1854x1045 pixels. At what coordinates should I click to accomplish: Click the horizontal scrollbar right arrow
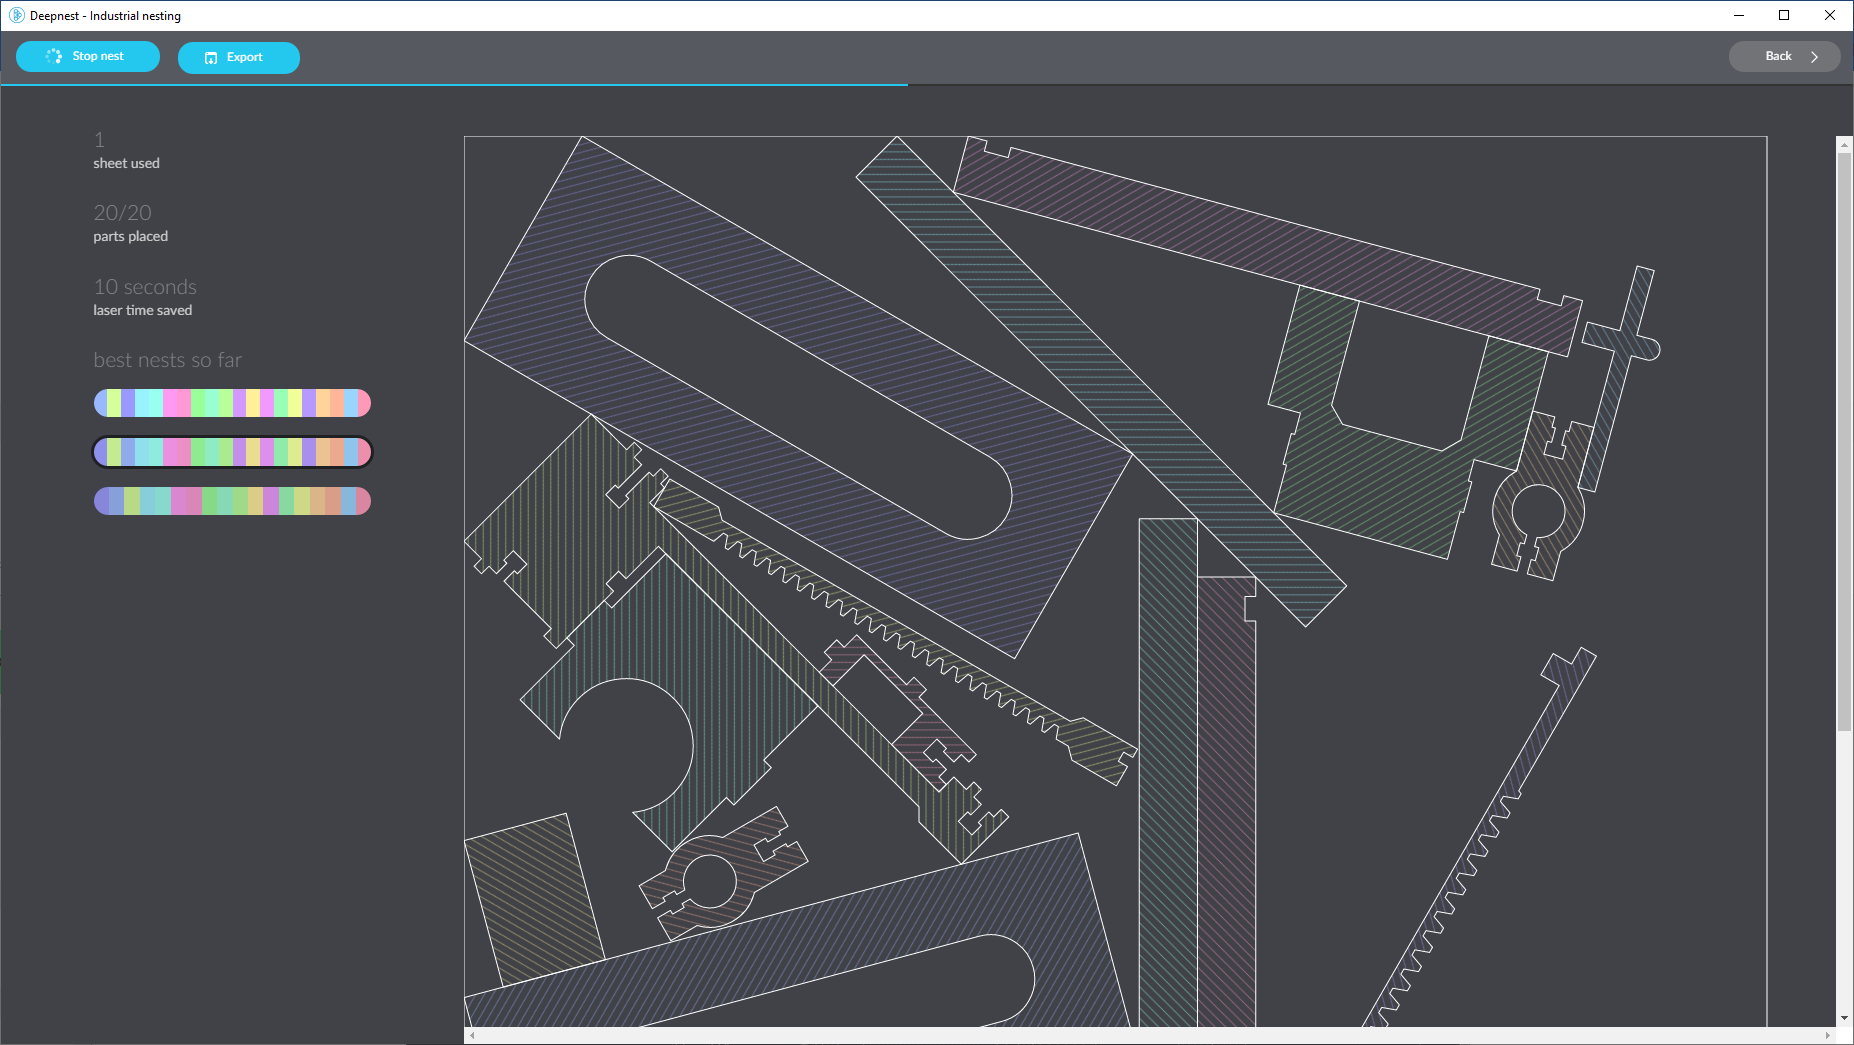(1828, 1036)
